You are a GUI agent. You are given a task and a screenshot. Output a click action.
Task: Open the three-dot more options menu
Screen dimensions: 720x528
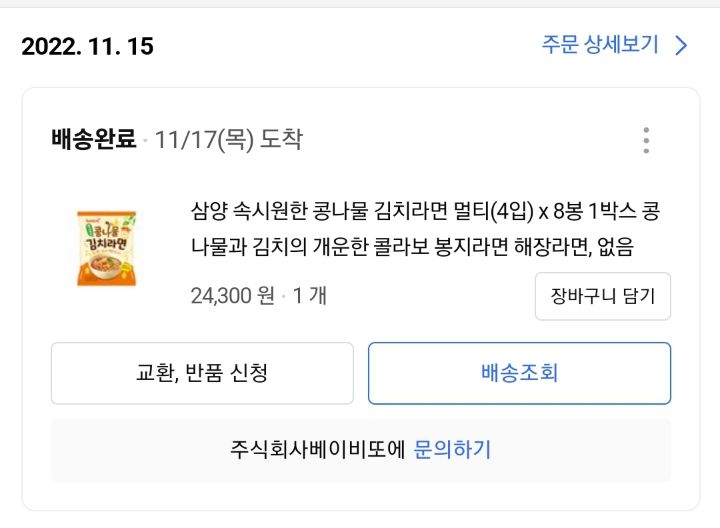(x=646, y=140)
